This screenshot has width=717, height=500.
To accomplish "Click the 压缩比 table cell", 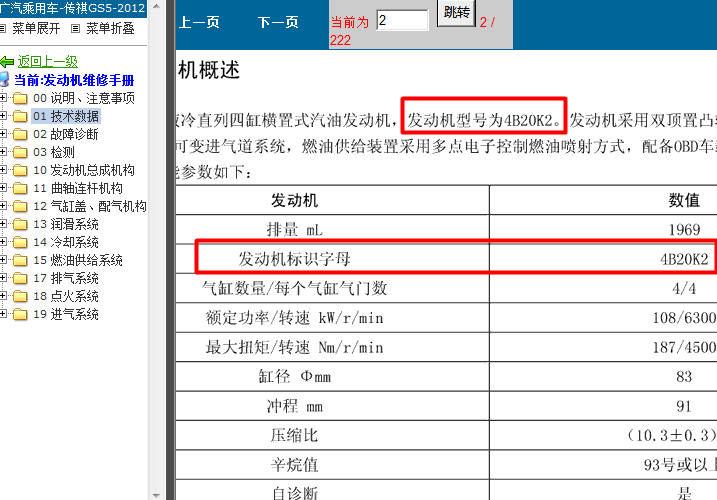I will pos(332,435).
